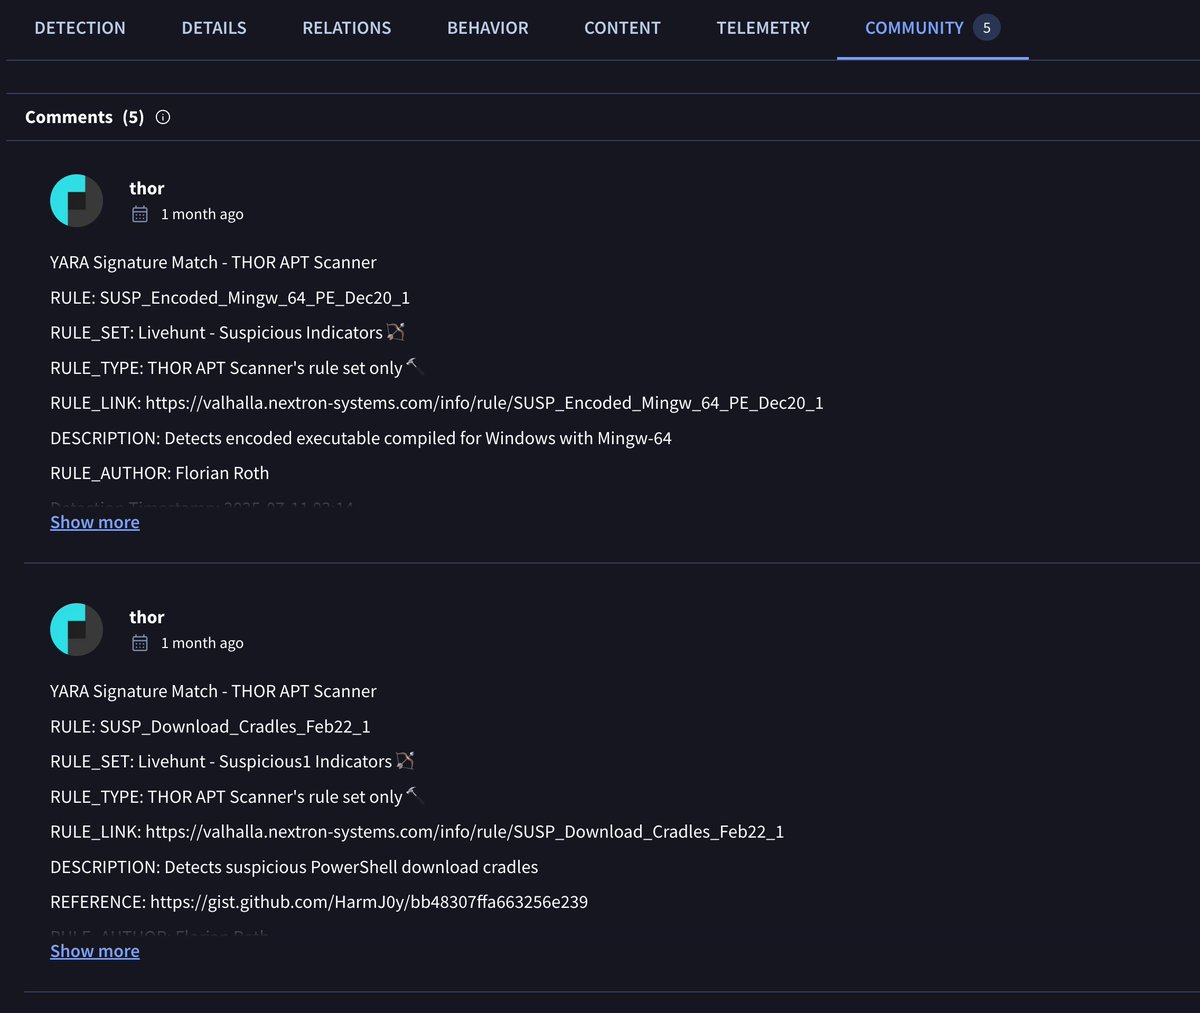This screenshot has height=1013, width=1200.
Task: Click the COMMUNITY count badge showing 5
Action: 987,28
